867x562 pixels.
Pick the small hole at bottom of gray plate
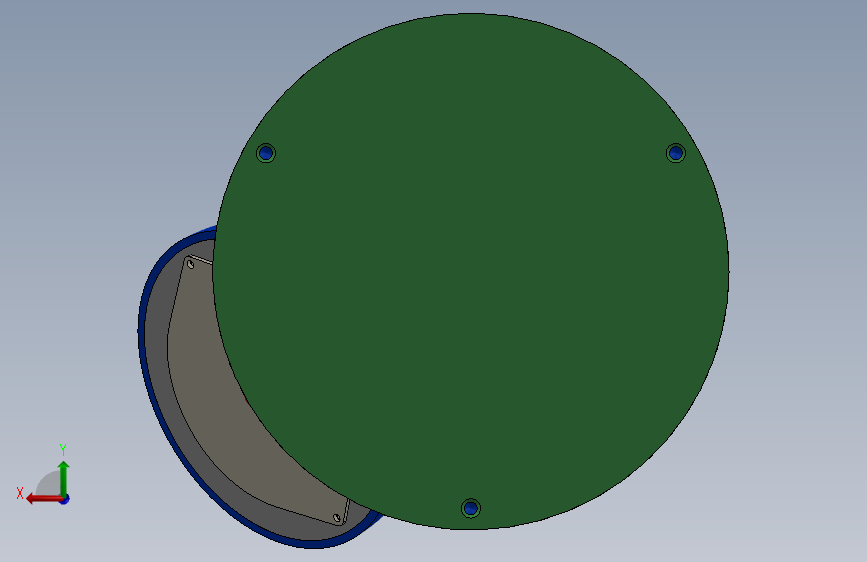click(337, 518)
